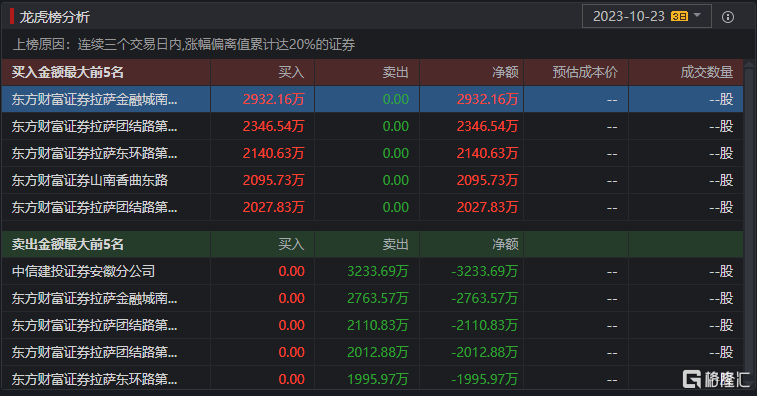Click the 2346.54万 buy amount row
Image resolution: width=757 pixels, height=396 pixels.
(372, 127)
